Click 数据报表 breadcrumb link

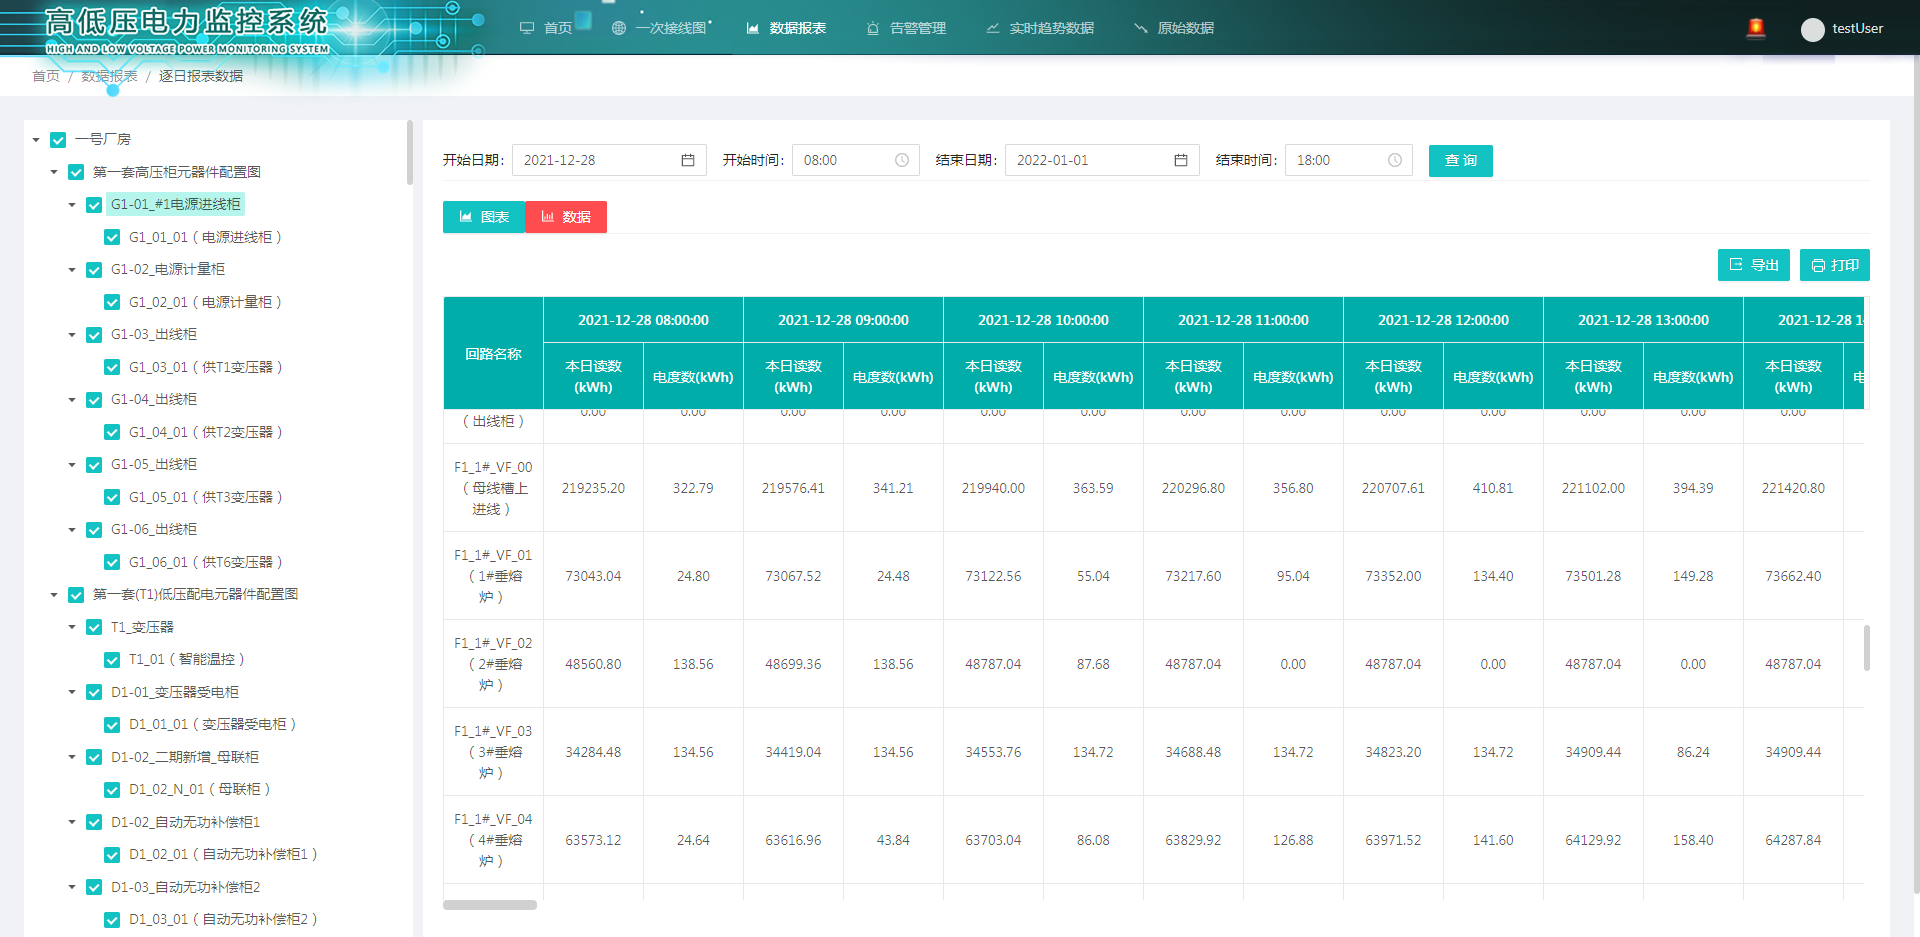tap(109, 76)
